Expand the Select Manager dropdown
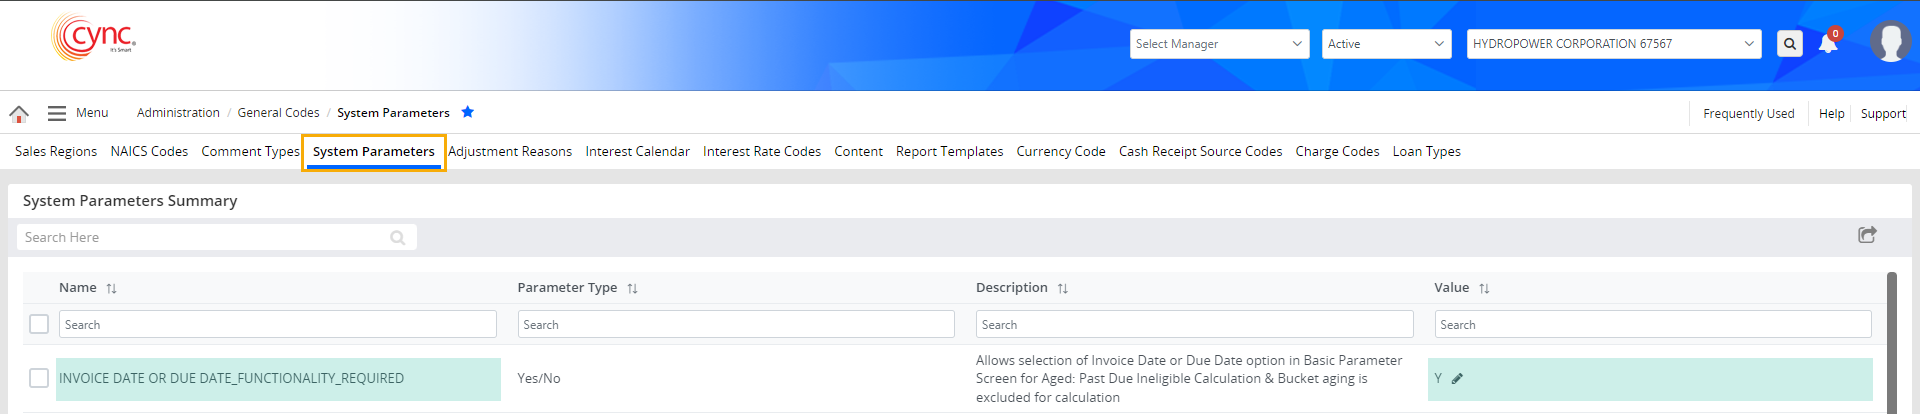This screenshot has width=1920, height=414. pos(1219,44)
